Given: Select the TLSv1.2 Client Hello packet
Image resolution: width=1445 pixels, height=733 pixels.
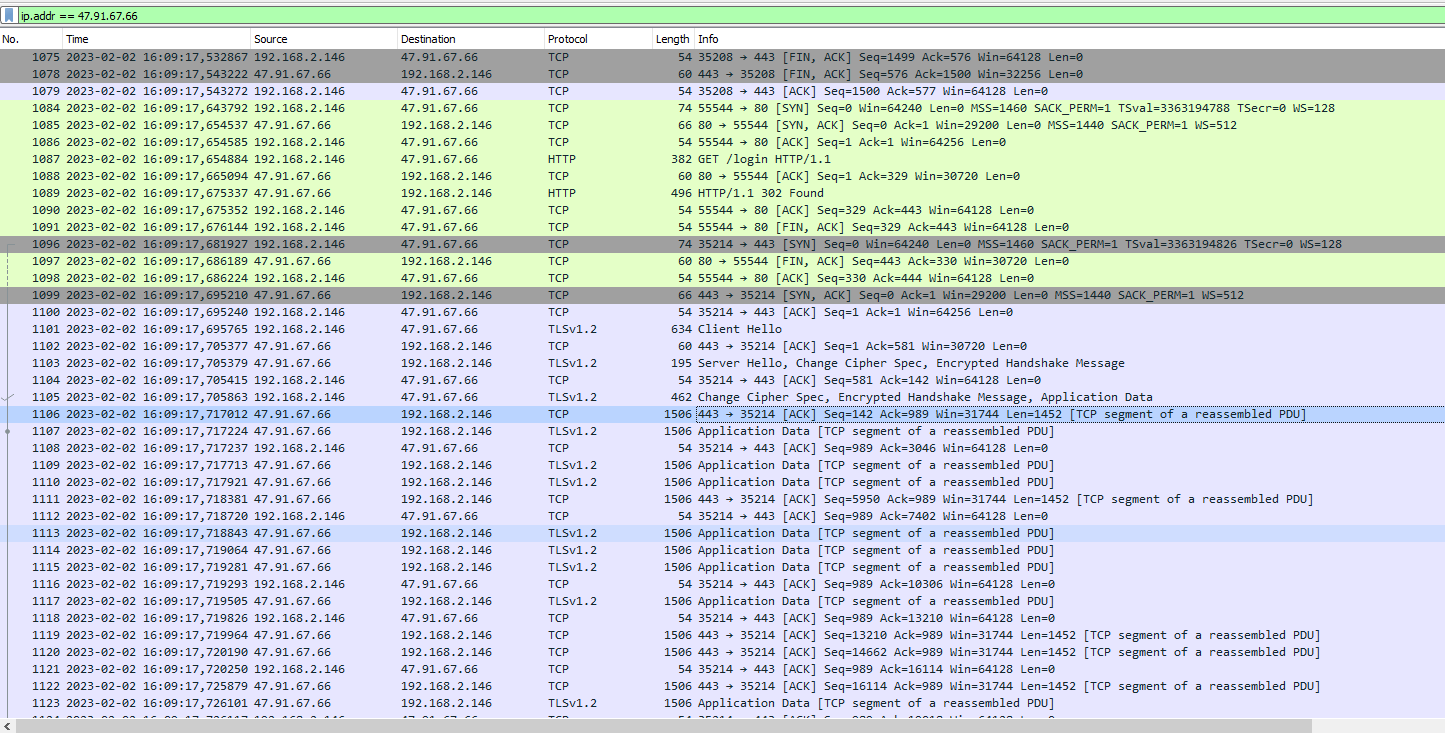Looking at the screenshot, I should point(722,329).
